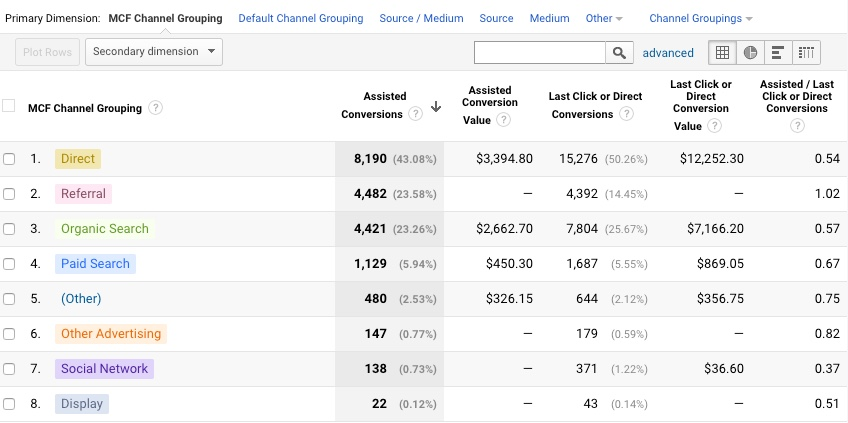Open help for MCF Channel Grouping column

click(x=156, y=108)
